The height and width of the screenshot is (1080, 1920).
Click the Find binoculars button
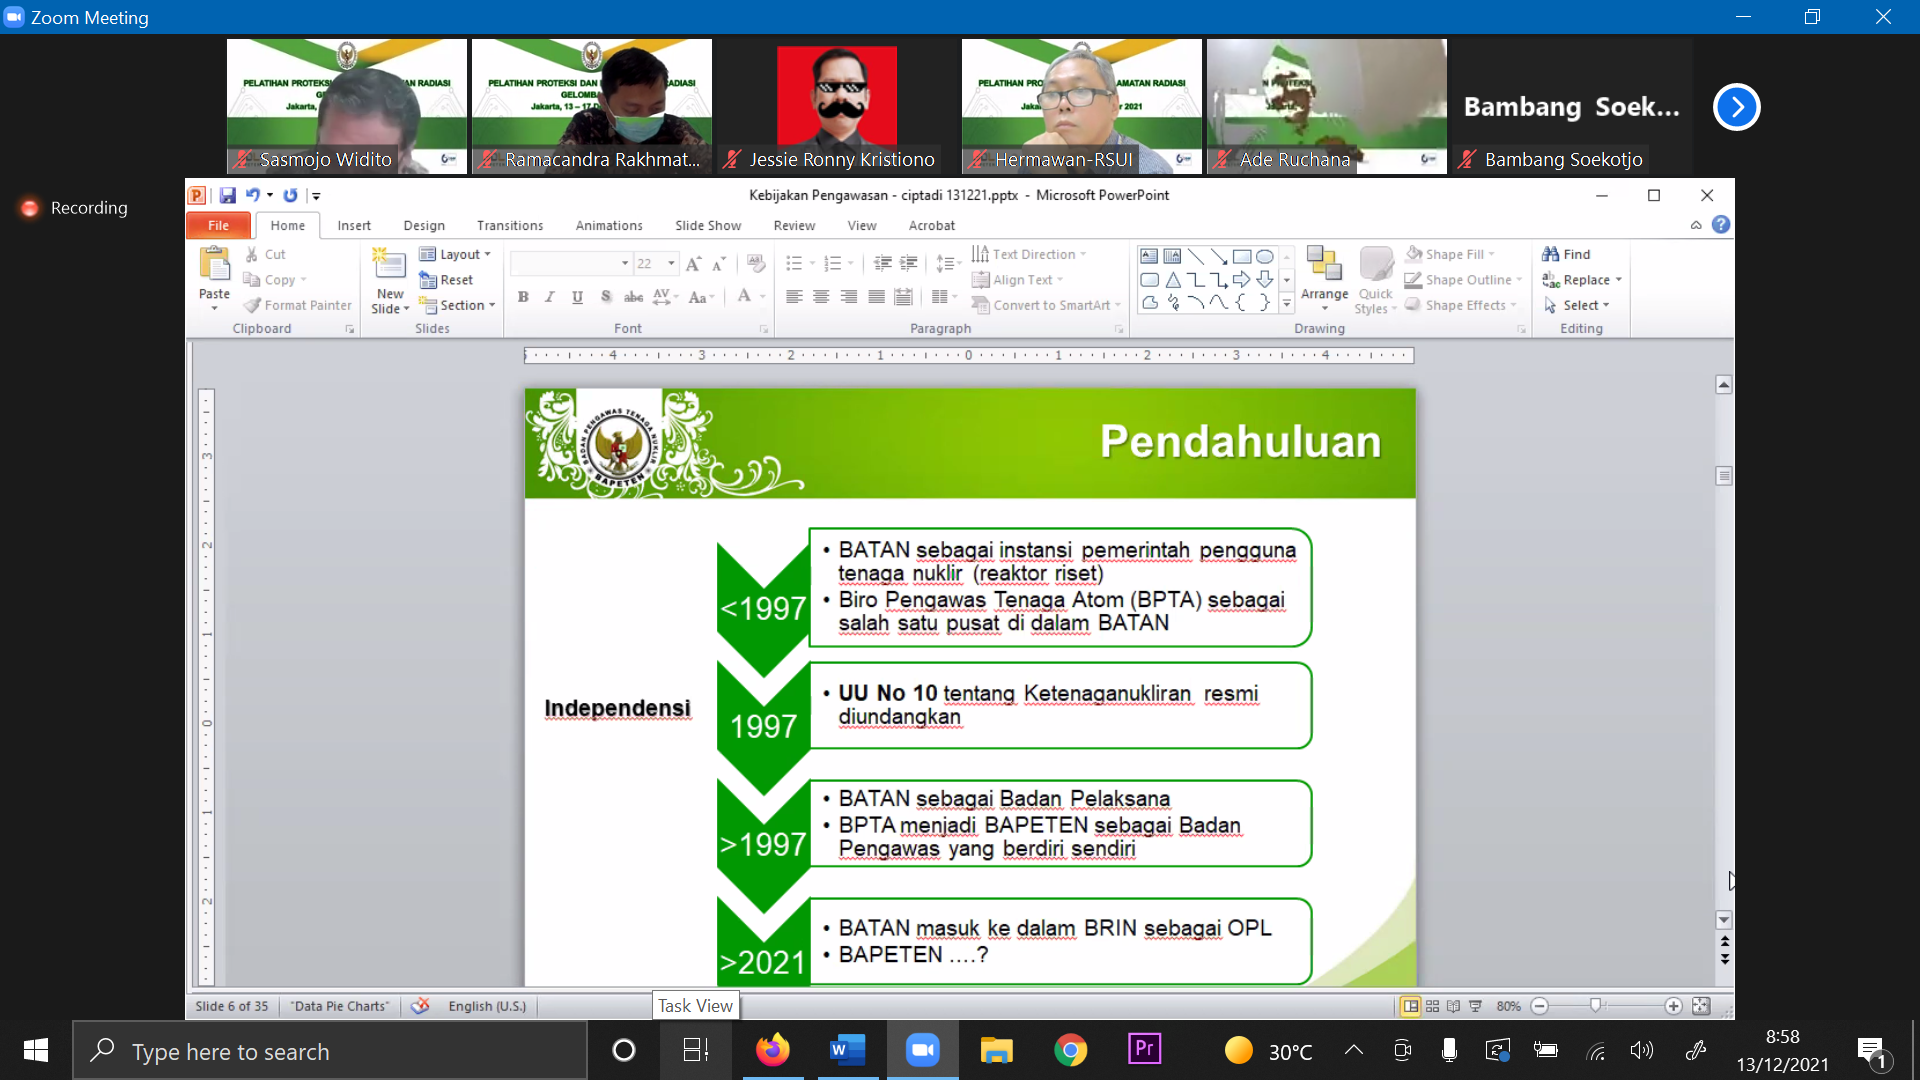coord(1566,254)
